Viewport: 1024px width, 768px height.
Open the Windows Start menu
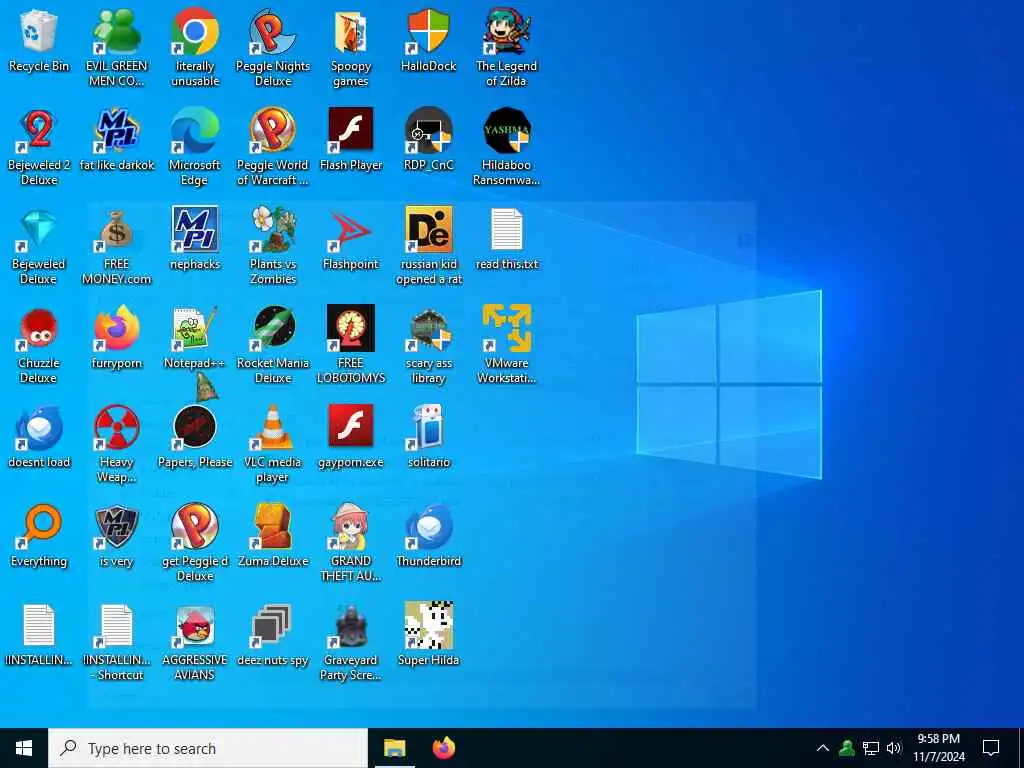point(24,748)
